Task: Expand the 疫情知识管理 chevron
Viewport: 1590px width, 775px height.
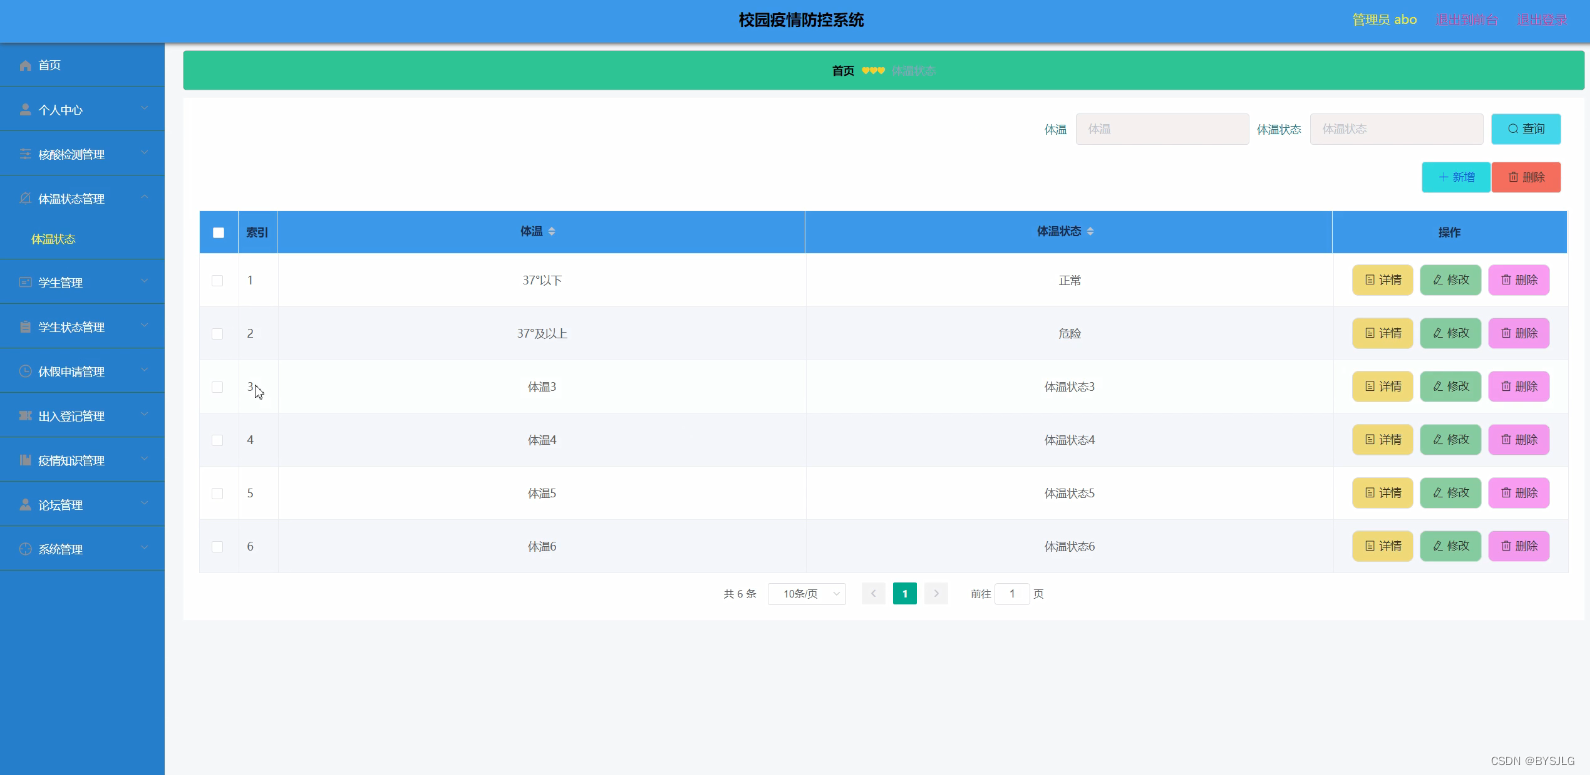Action: (145, 460)
